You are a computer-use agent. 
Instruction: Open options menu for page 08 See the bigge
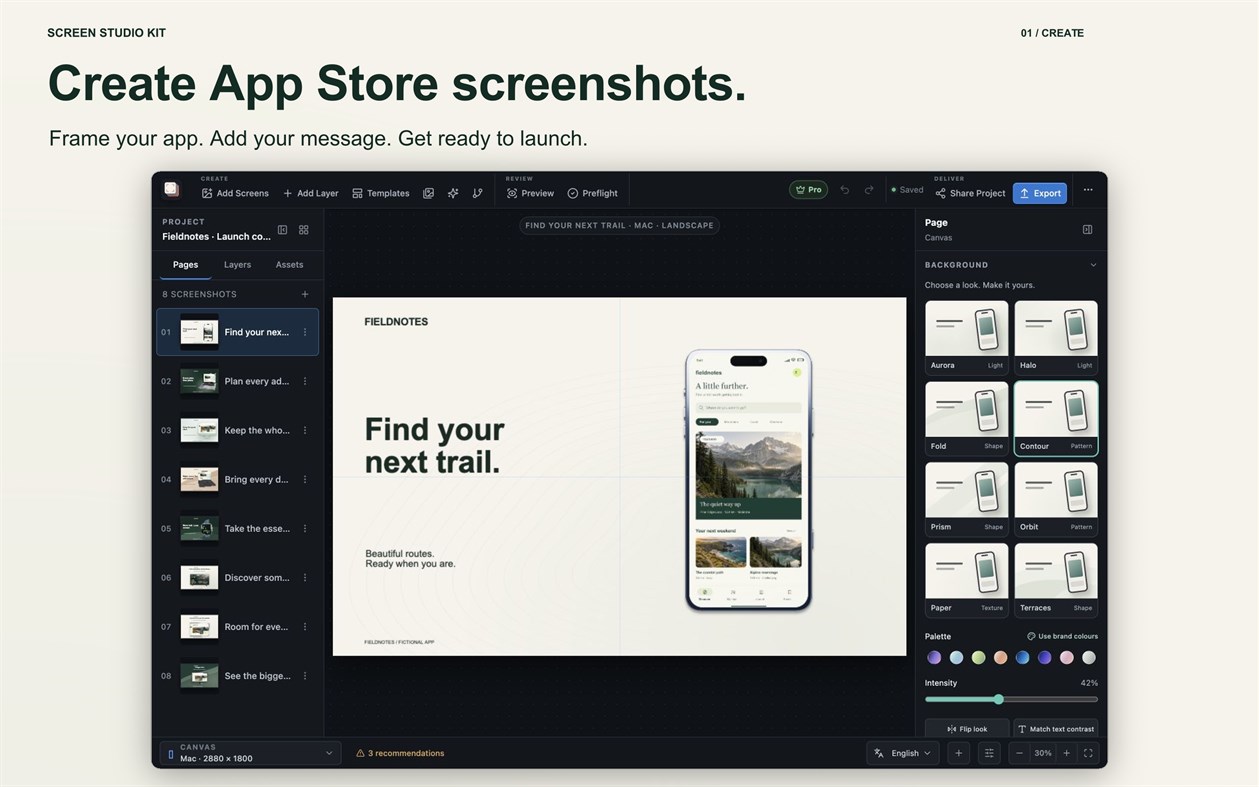(x=305, y=676)
